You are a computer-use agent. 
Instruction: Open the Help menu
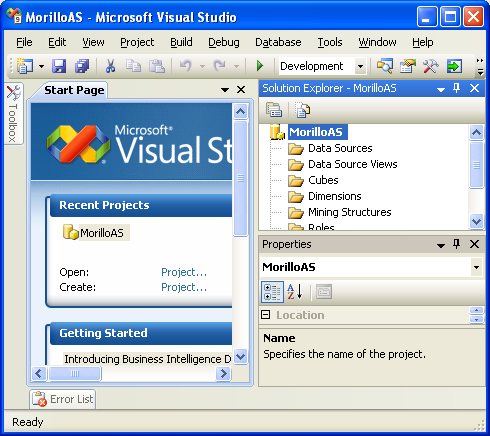pos(423,42)
